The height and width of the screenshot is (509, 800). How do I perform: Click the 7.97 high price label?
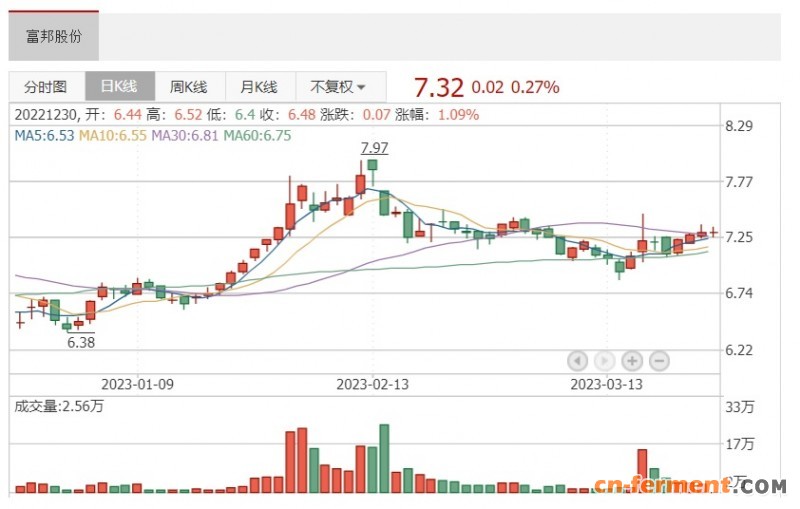tap(374, 148)
